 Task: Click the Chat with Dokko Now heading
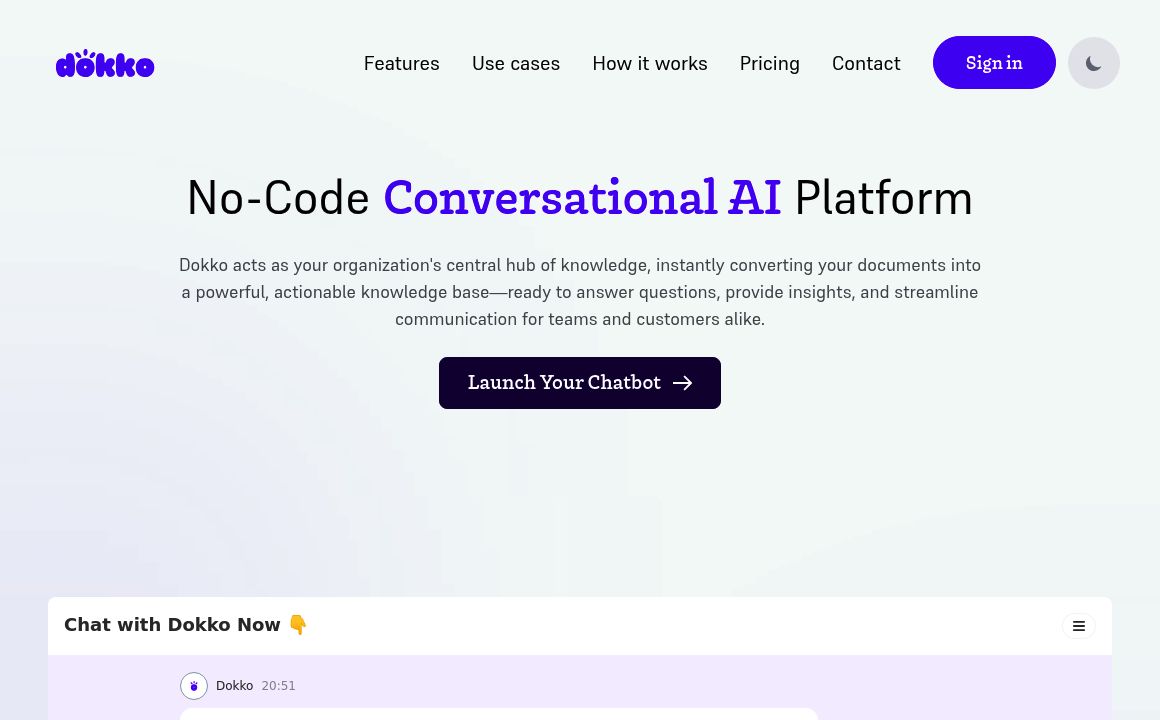pos(172,625)
